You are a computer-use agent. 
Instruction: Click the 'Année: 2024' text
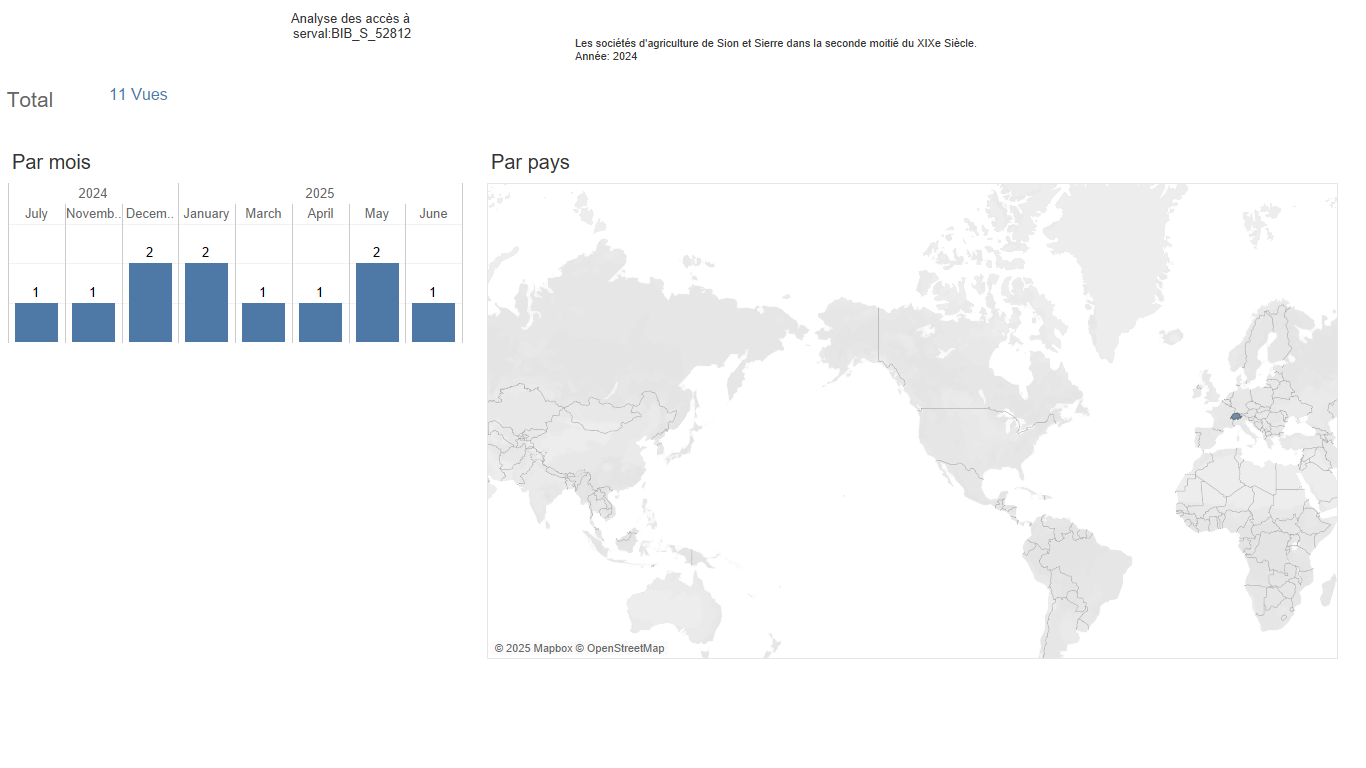tap(606, 57)
